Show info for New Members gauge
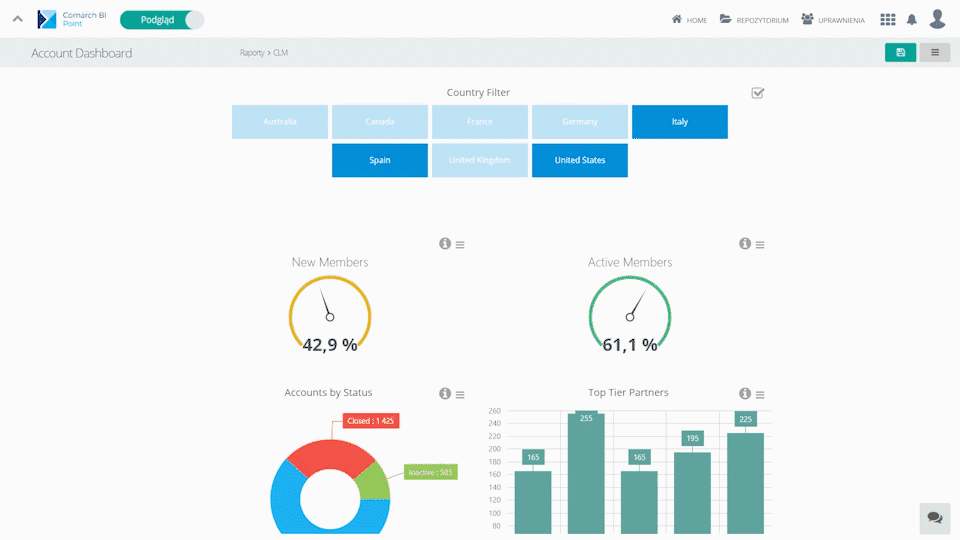 point(445,244)
